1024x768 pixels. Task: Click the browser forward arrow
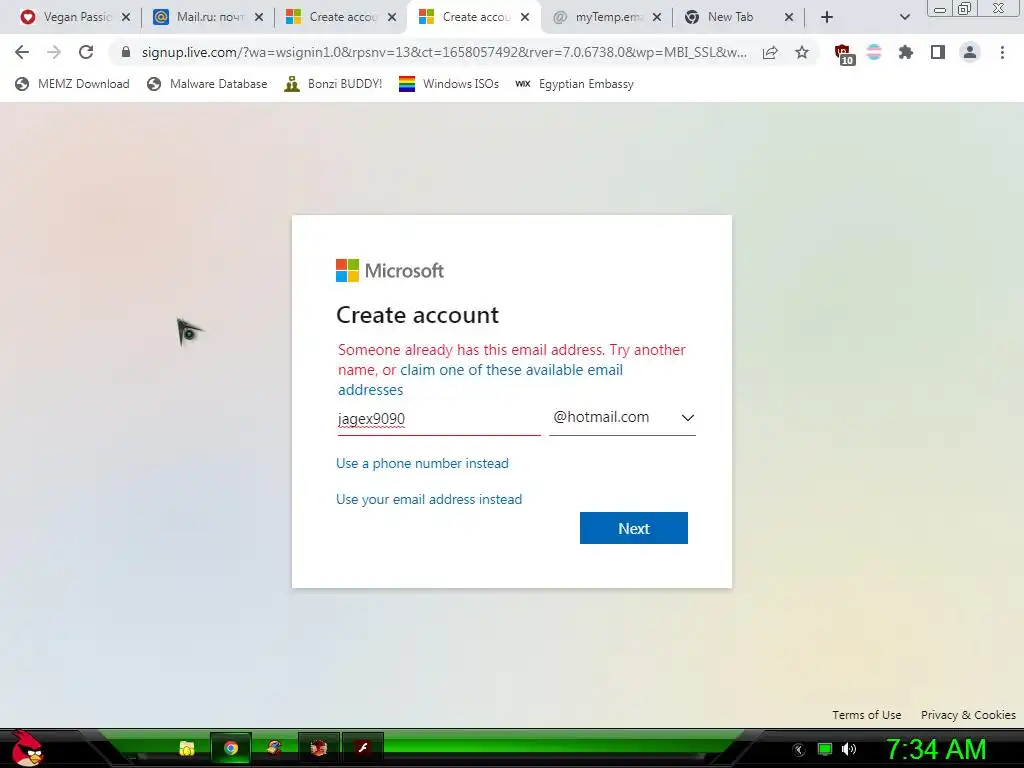pos(54,52)
